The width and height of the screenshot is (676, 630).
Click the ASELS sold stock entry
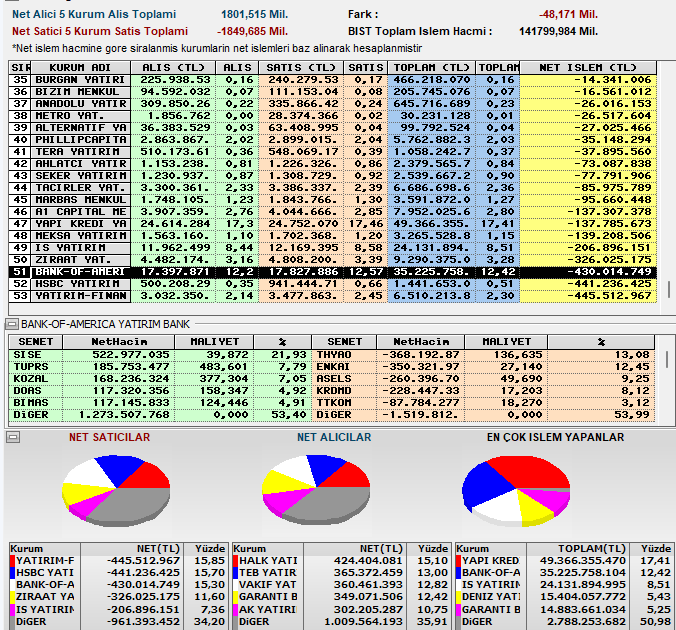[x=483, y=379]
